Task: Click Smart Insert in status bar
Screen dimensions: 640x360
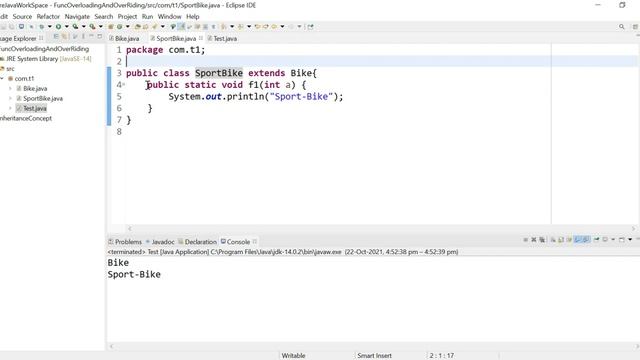Action: click(374, 356)
